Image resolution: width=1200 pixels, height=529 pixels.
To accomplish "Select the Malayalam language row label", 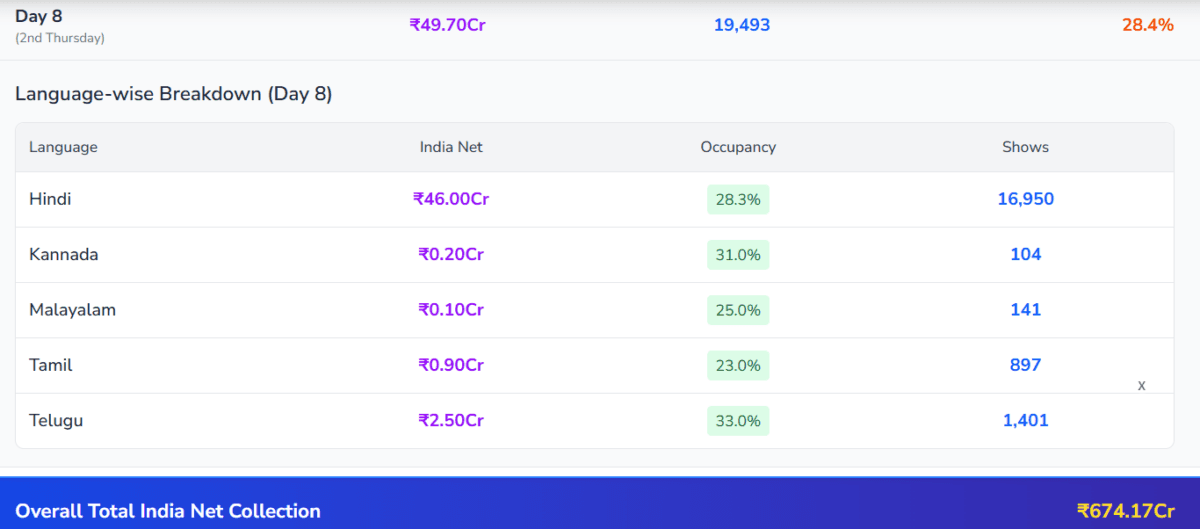I will 72,310.
